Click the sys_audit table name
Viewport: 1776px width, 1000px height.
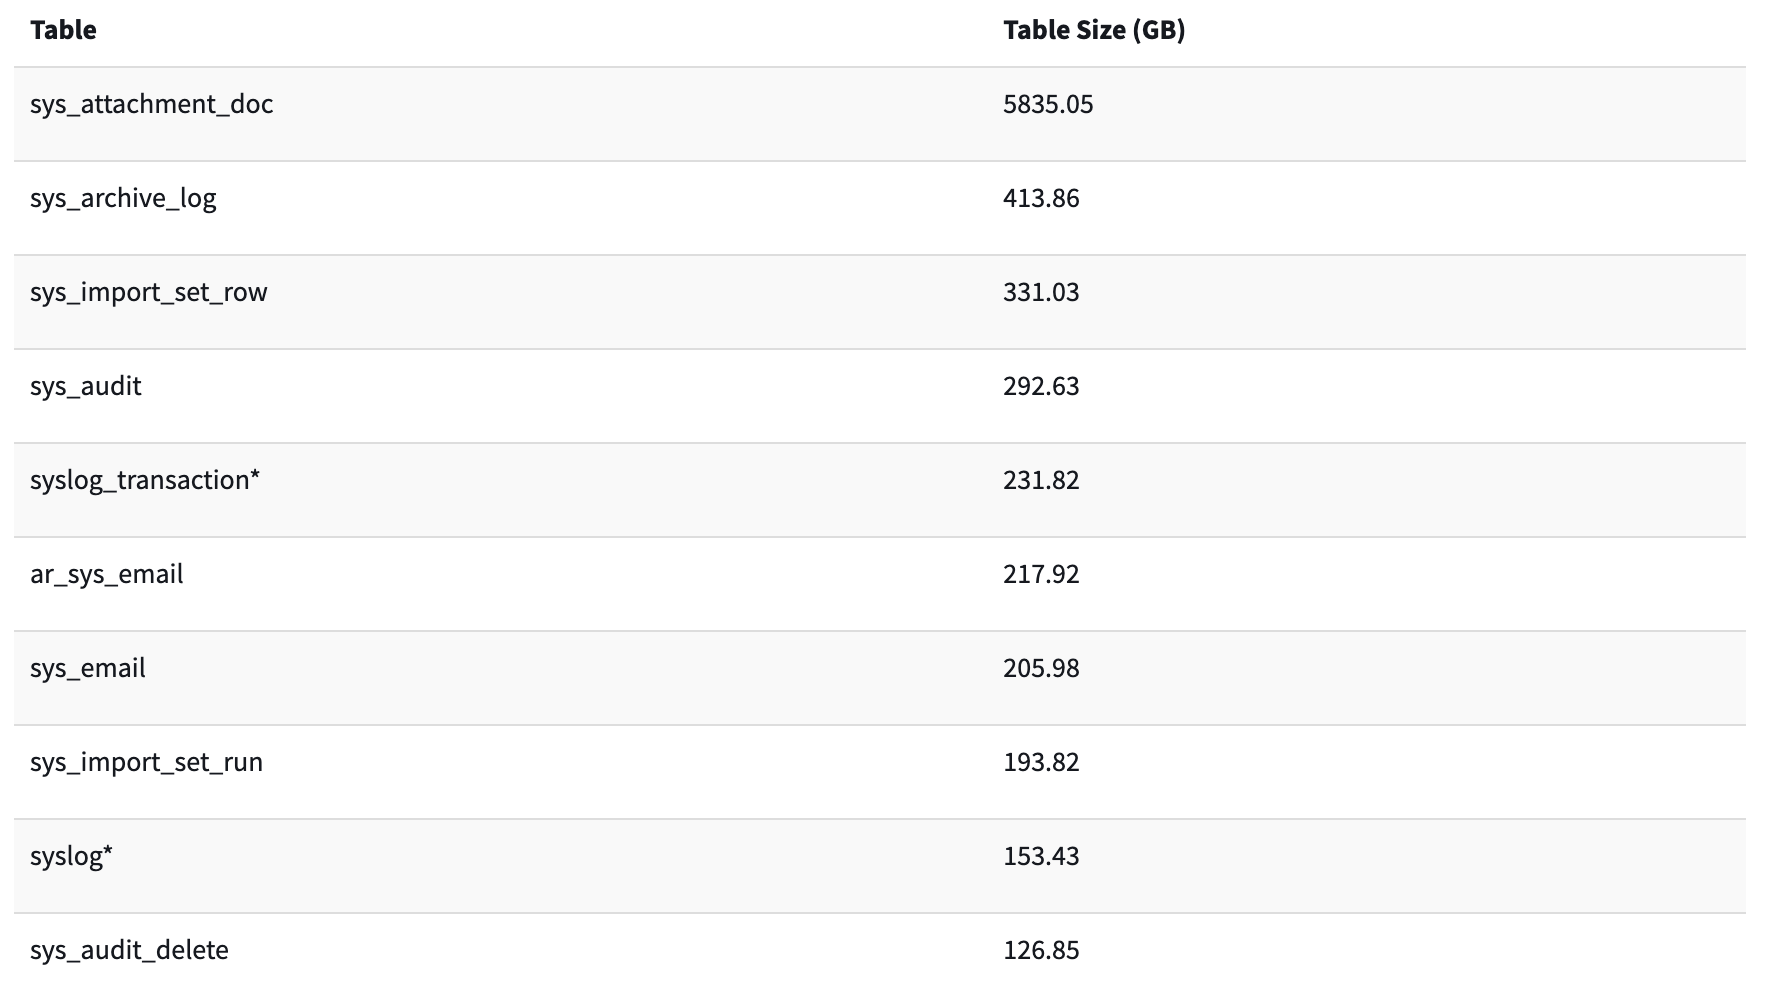pyautogui.click(x=85, y=386)
